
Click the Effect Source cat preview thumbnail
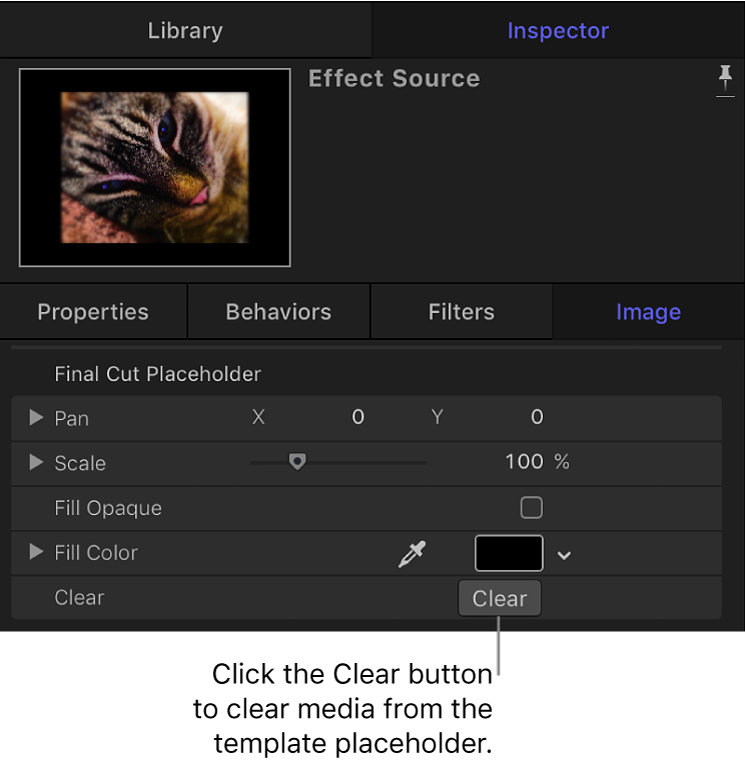[x=155, y=168]
